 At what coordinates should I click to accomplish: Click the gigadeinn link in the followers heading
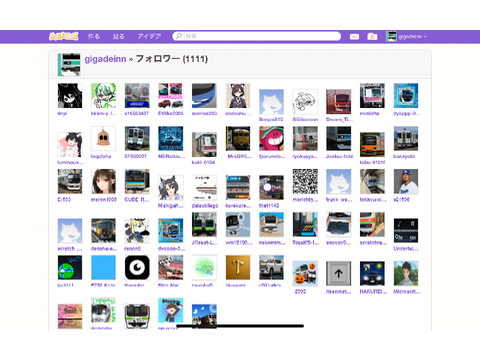(105, 59)
